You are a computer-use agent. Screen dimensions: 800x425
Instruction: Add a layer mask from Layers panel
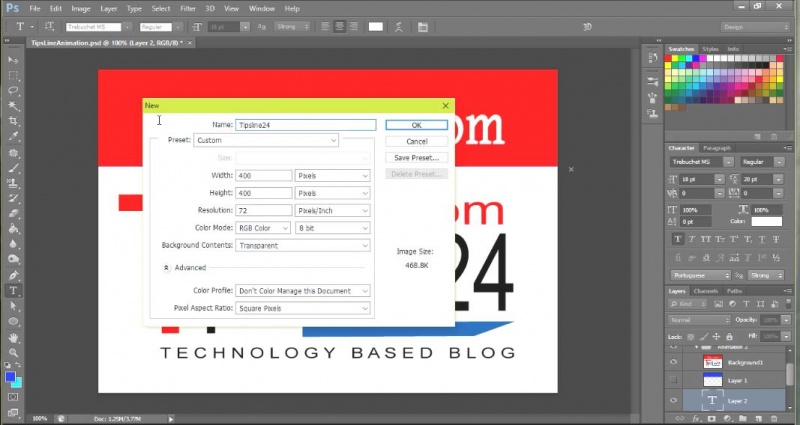pyautogui.click(x=711, y=419)
